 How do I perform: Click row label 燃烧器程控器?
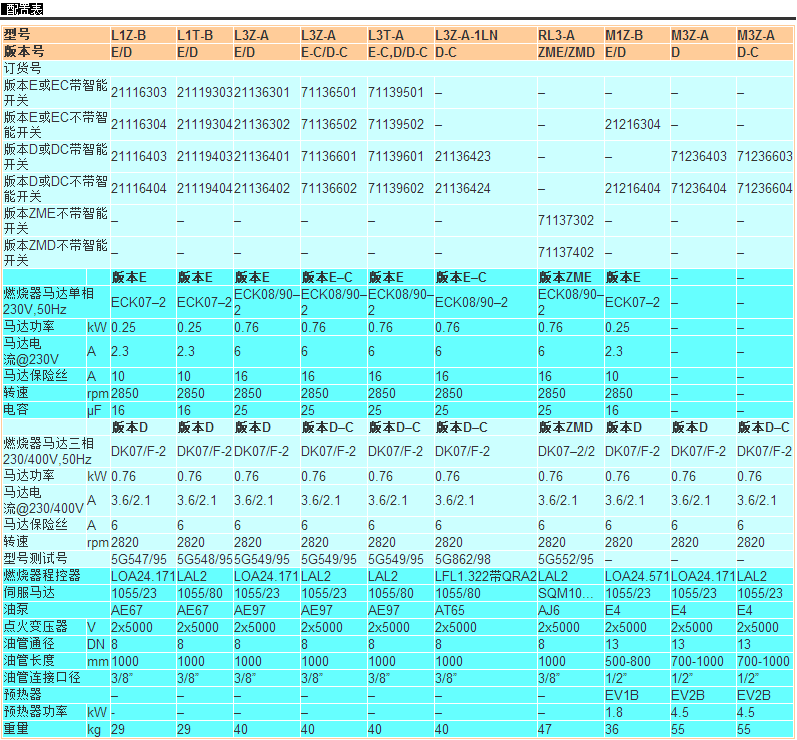click(x=42, y=576)
